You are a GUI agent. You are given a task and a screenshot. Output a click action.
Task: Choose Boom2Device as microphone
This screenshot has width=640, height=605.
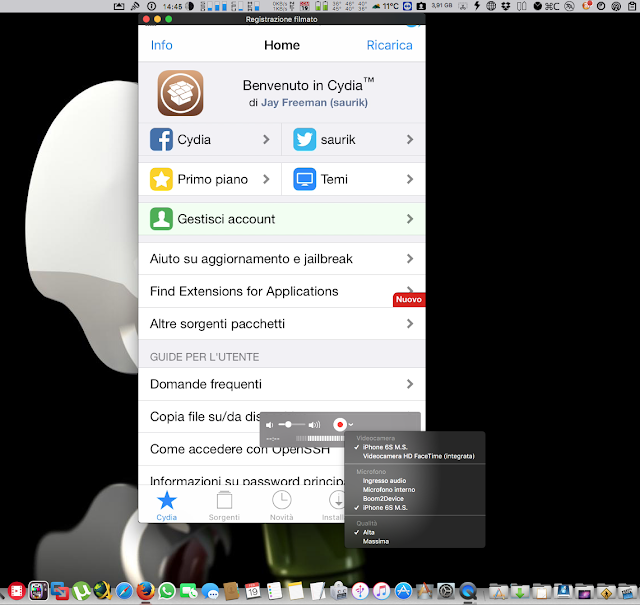tap(383, 498)
